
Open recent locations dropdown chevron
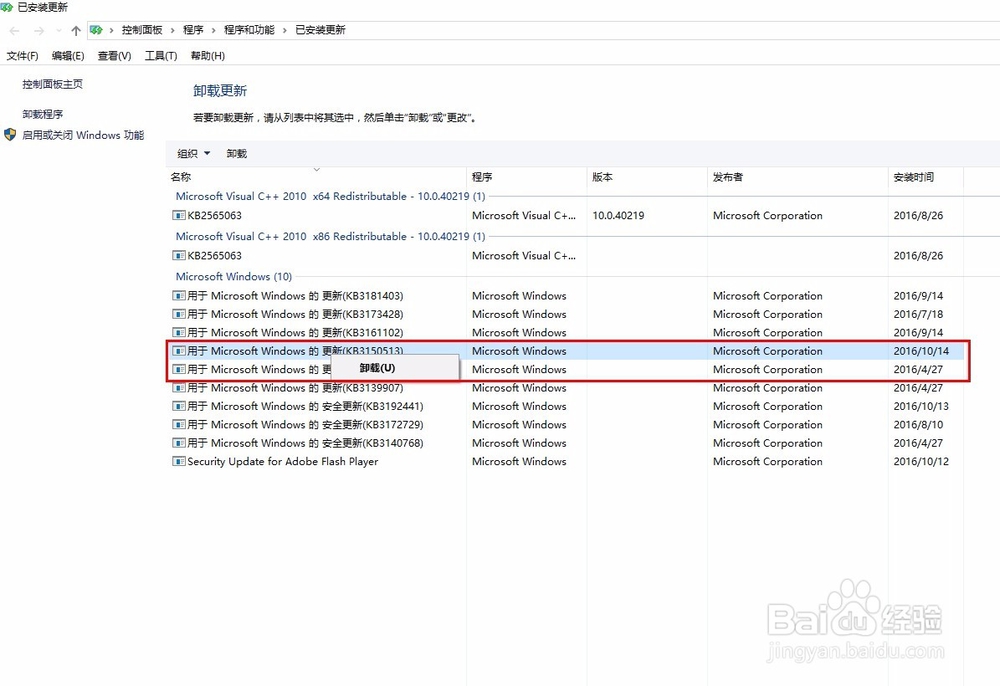[59, 31]
